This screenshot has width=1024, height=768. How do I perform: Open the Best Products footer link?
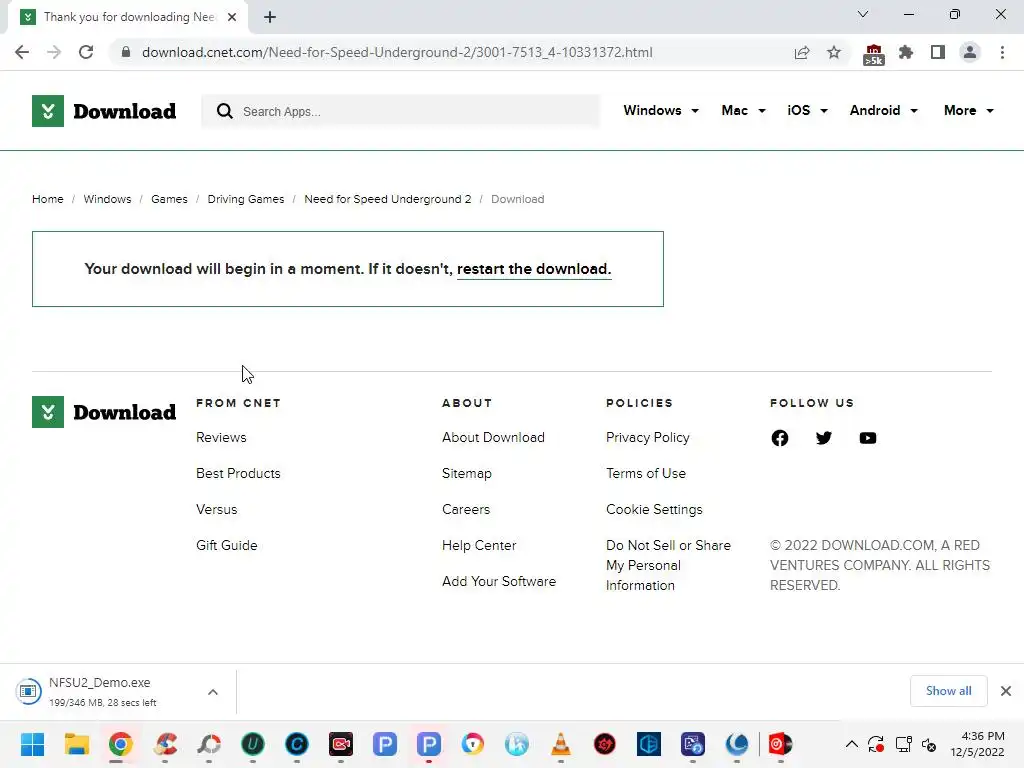(238, 473)
